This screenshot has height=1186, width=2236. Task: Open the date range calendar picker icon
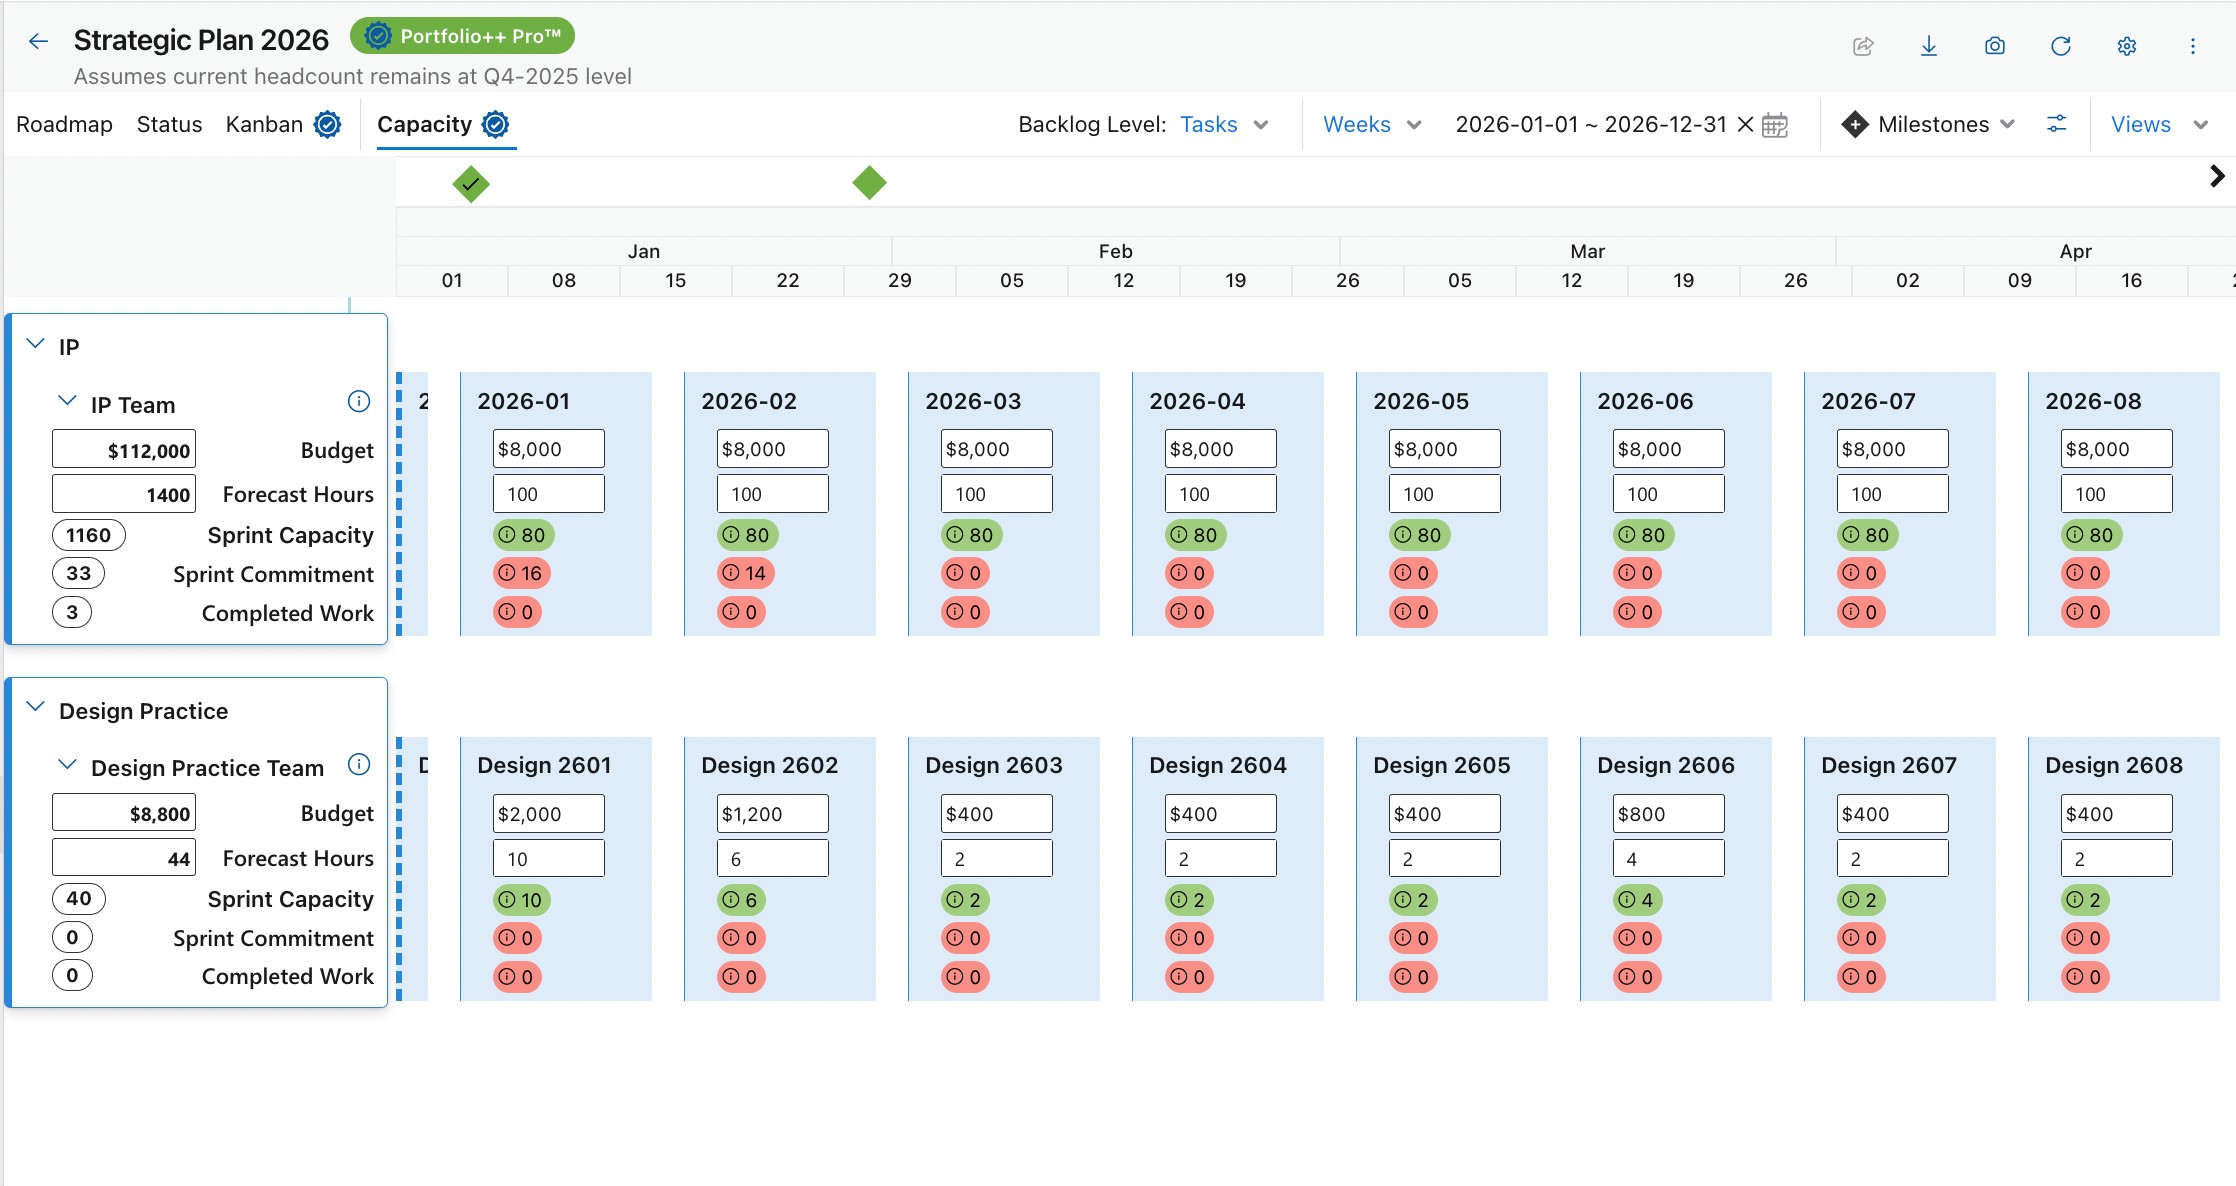[x=1774, y=125]
